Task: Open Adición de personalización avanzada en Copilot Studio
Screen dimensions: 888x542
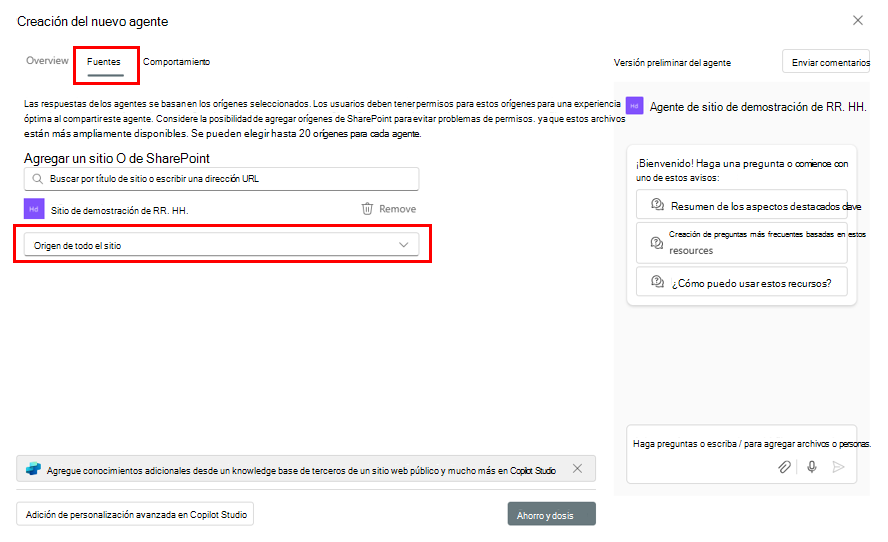Action: 135,514
